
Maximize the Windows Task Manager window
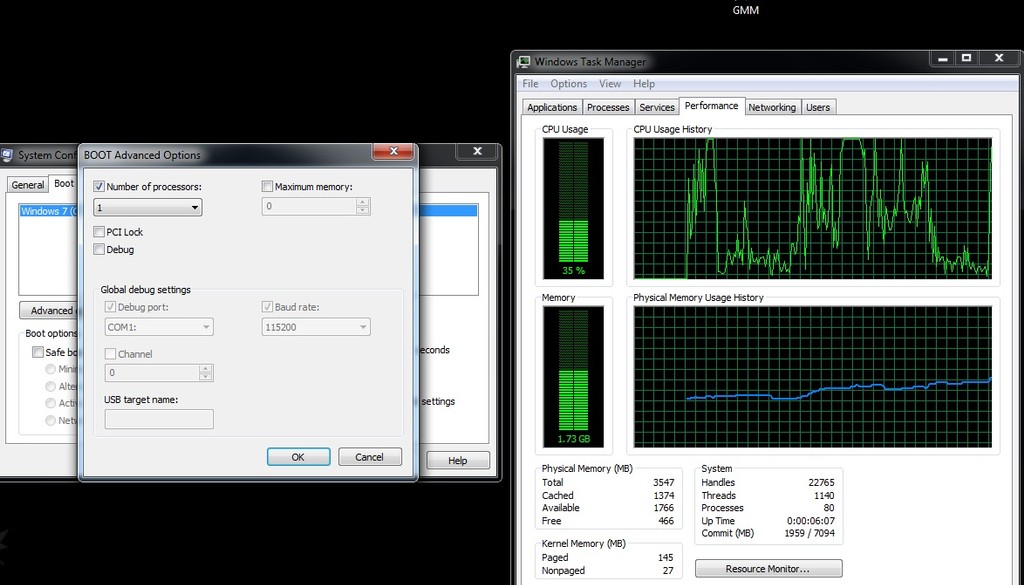point(966,58)
